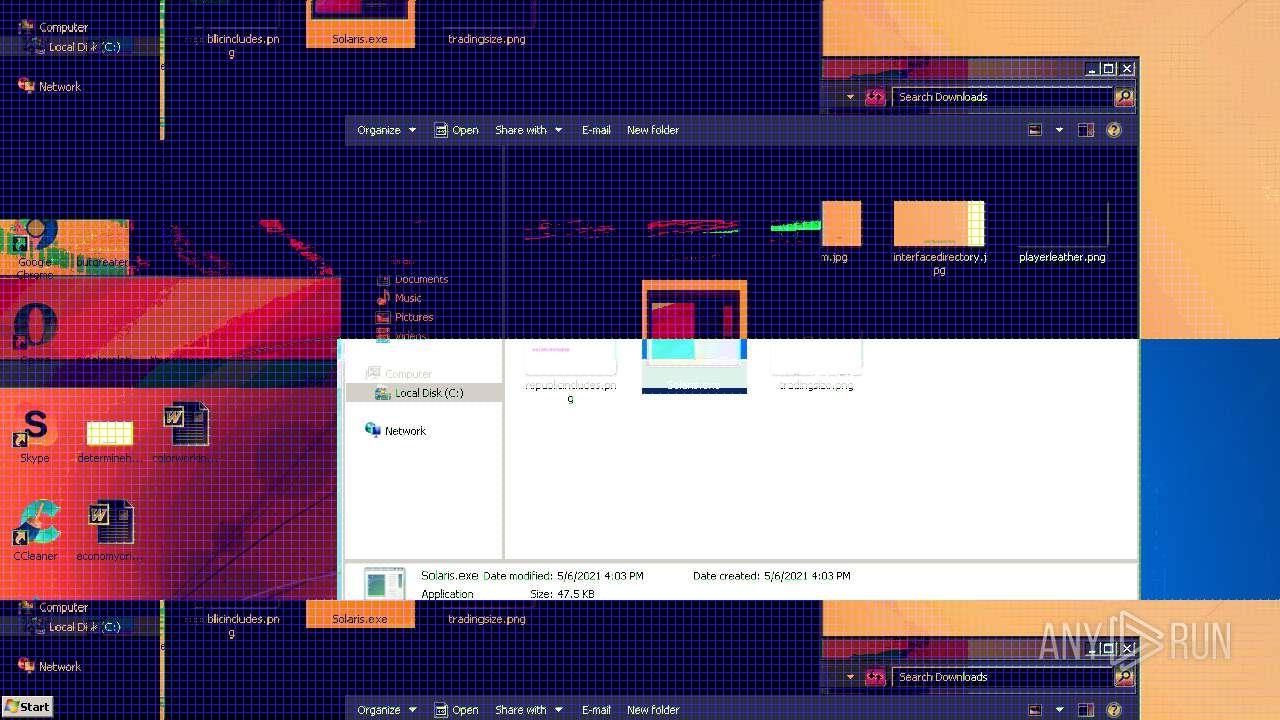The height and width of the screenshot is (720, 1280).
Task: Open the Start menu button
Action: [x=27, y=707]
